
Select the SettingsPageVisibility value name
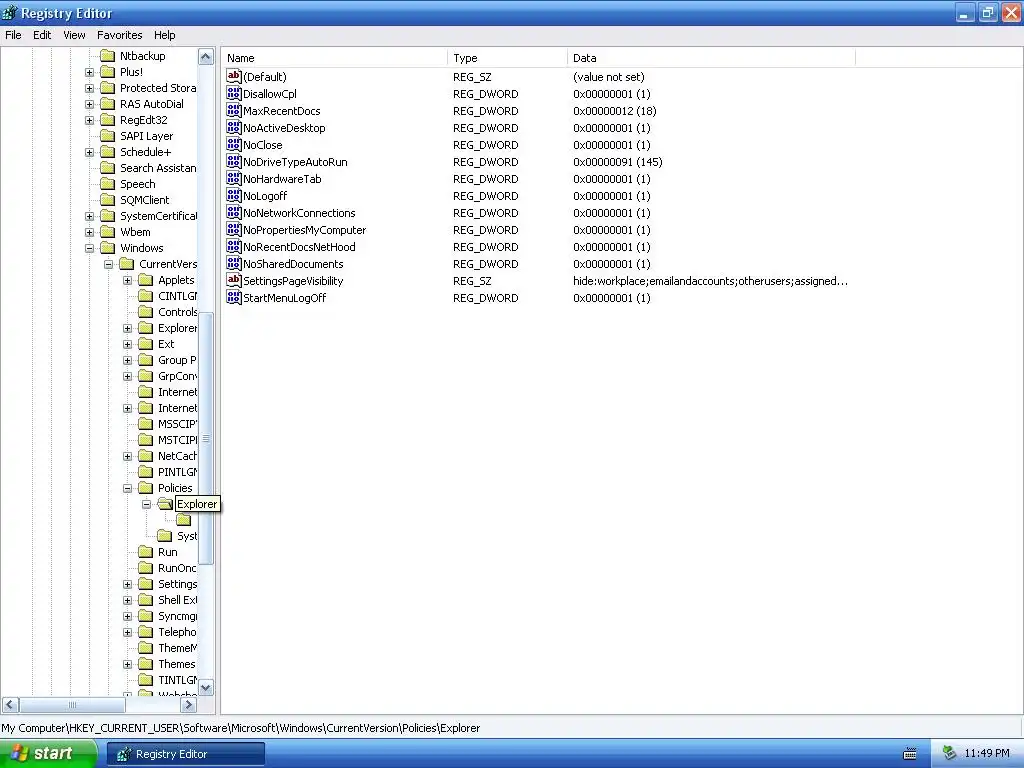[x=293, y=281]
